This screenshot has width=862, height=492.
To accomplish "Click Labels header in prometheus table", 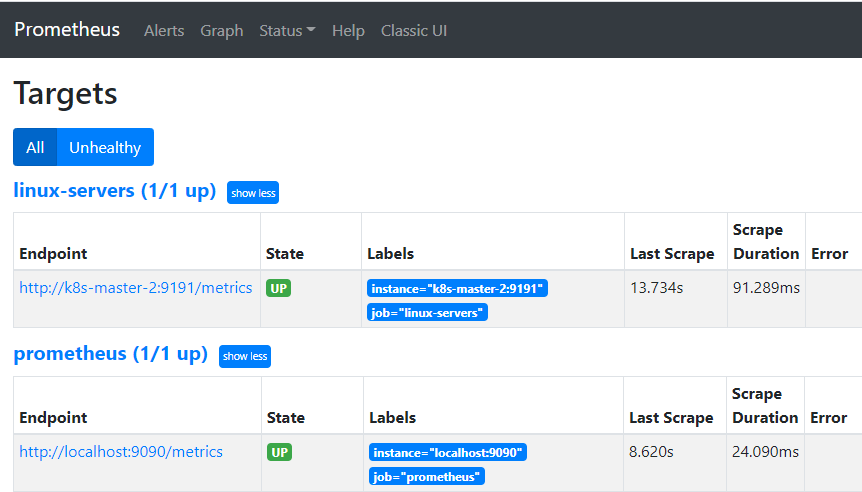I will coord(393,418).
